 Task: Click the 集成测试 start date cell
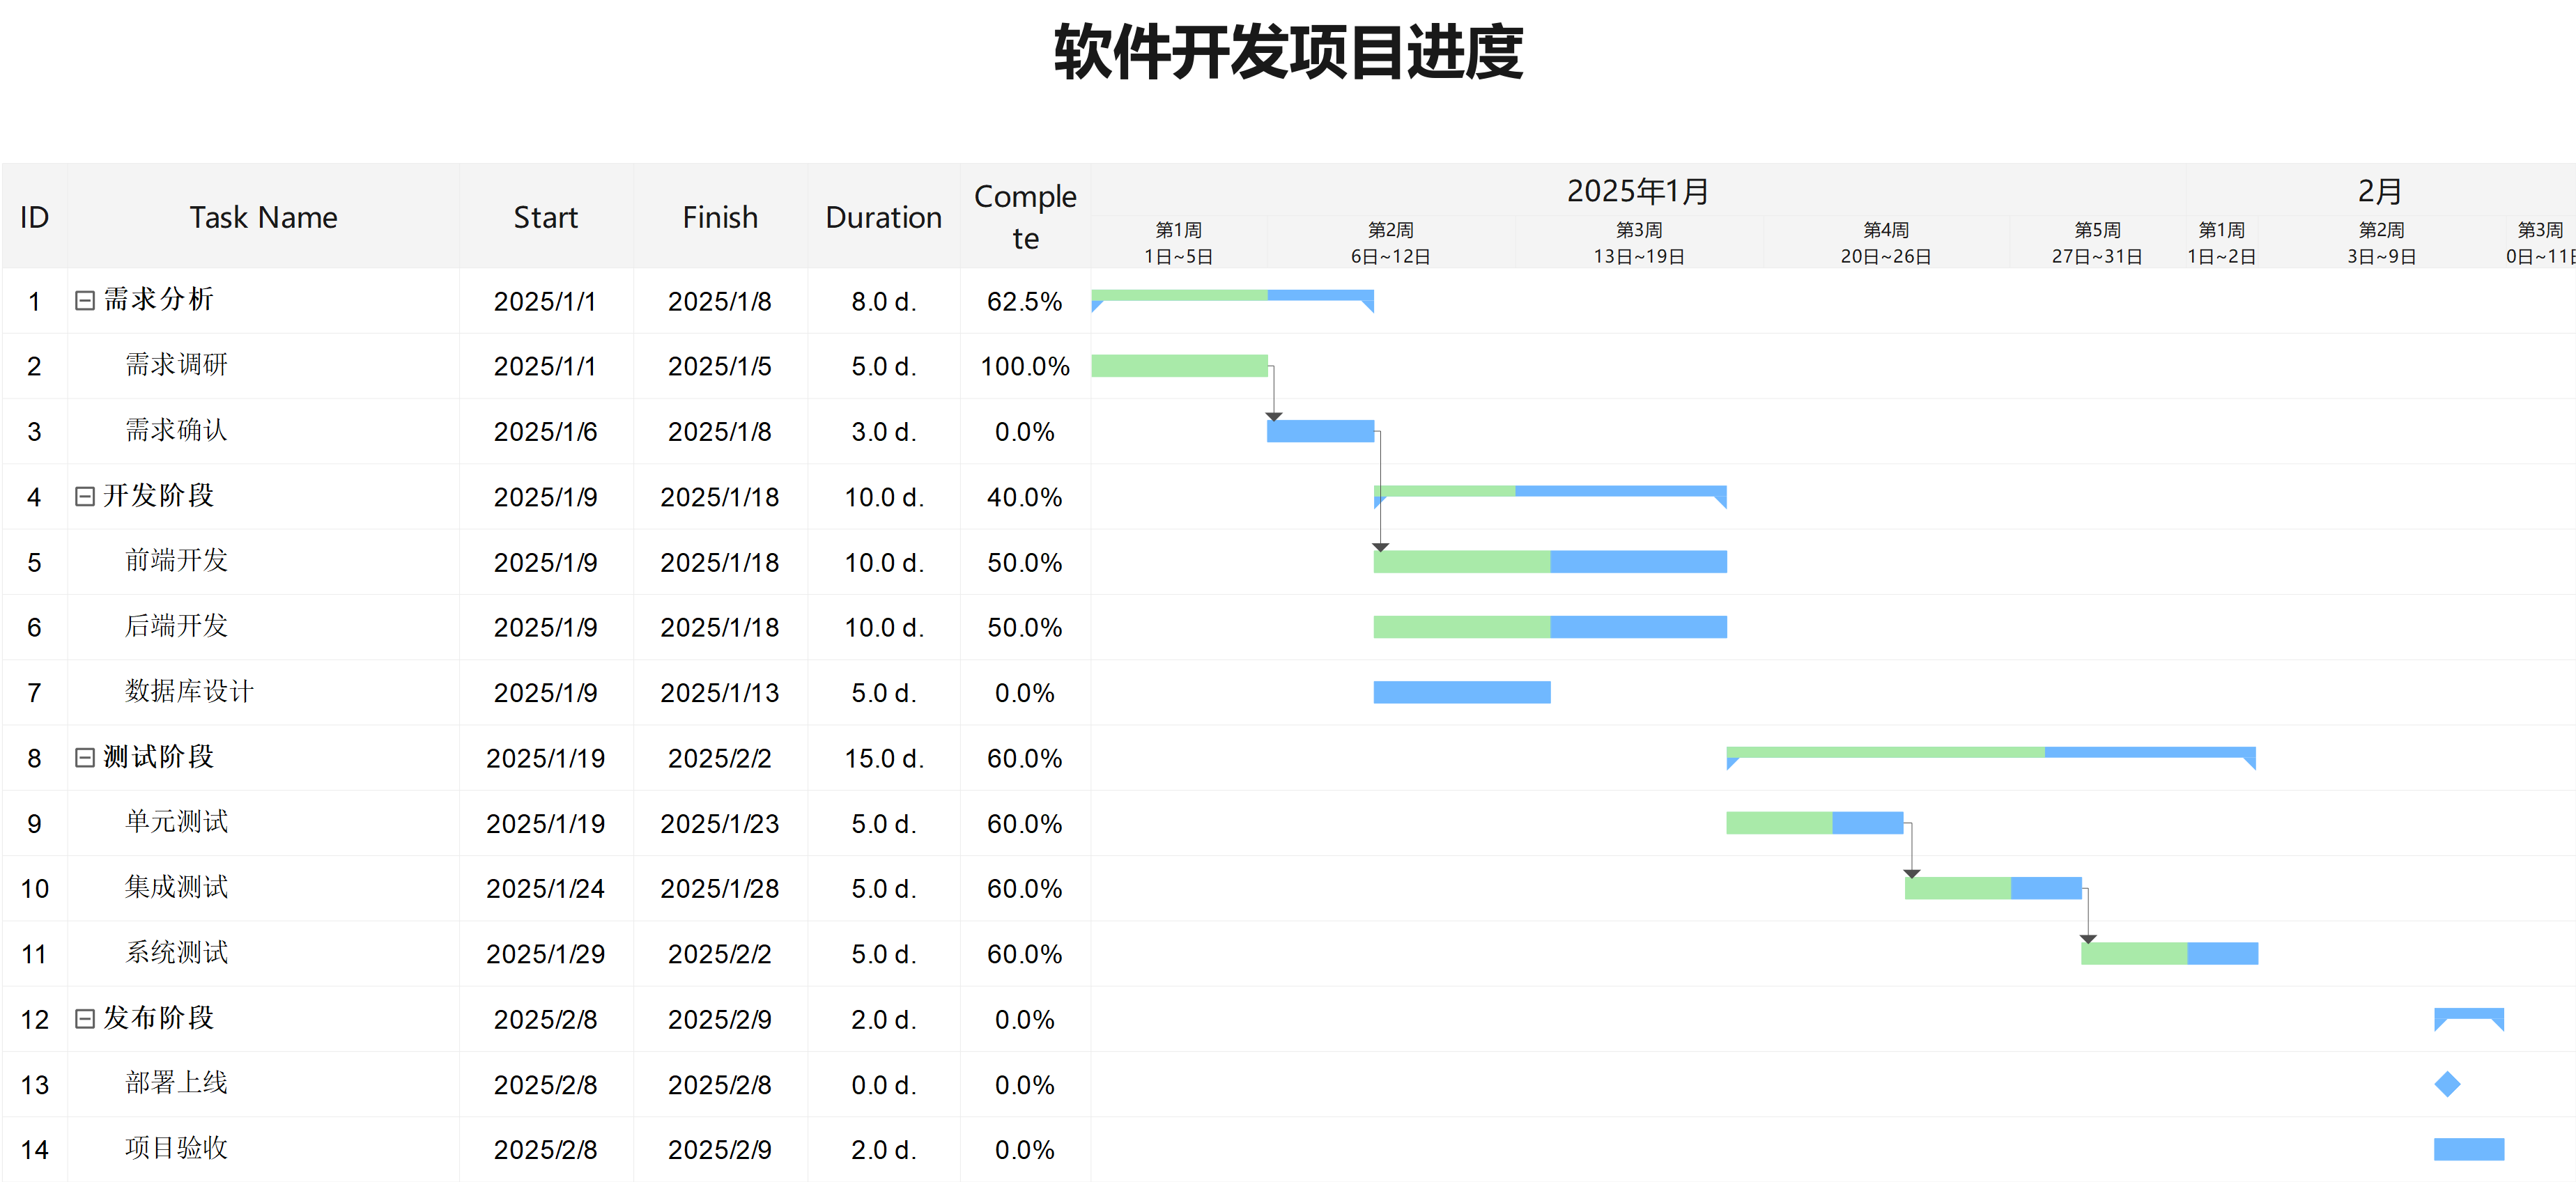click(545, 888)
